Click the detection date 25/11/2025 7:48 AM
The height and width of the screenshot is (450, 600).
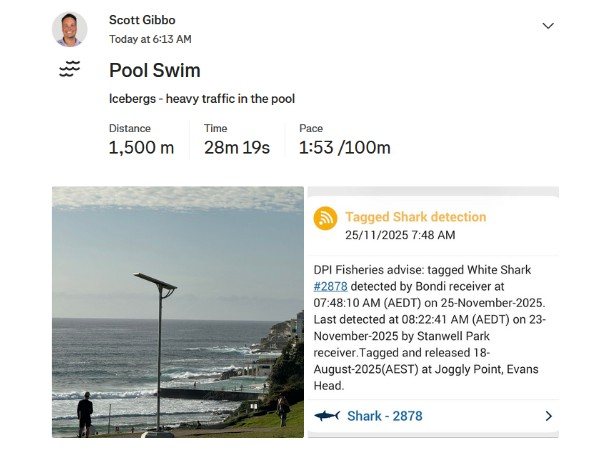point(400,235)
